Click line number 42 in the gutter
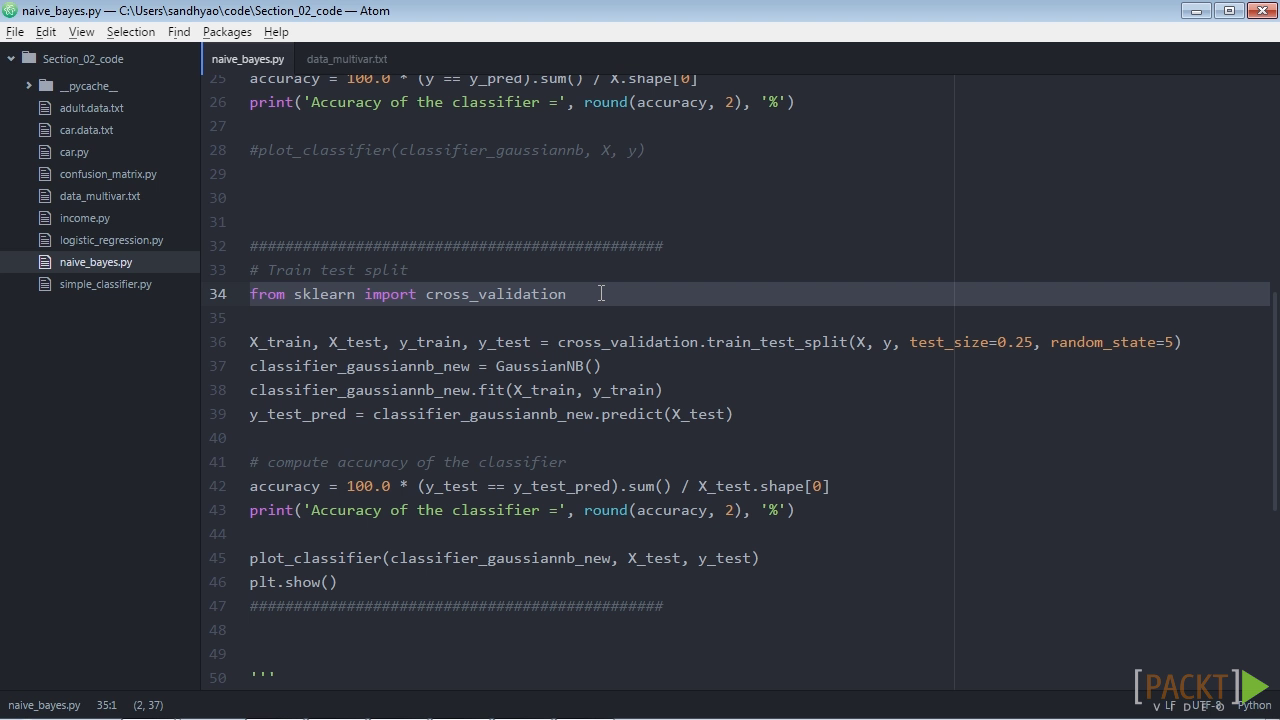The height and width of the screenshot is (720, 1280). 218,486
